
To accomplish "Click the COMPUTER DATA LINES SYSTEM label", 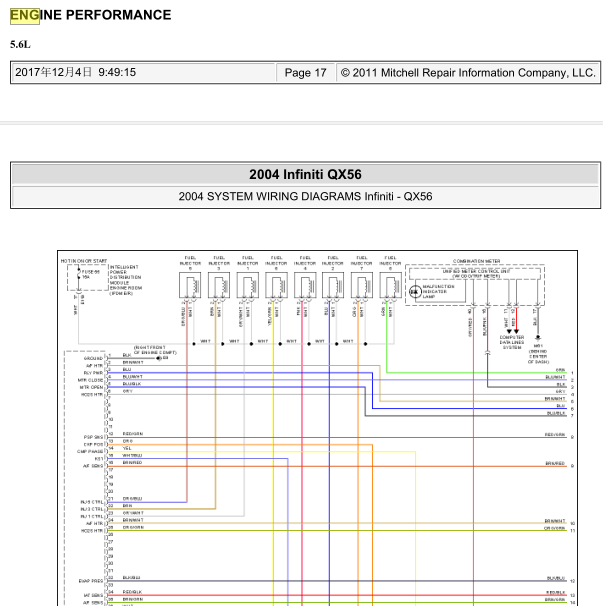I will (512, 342).
